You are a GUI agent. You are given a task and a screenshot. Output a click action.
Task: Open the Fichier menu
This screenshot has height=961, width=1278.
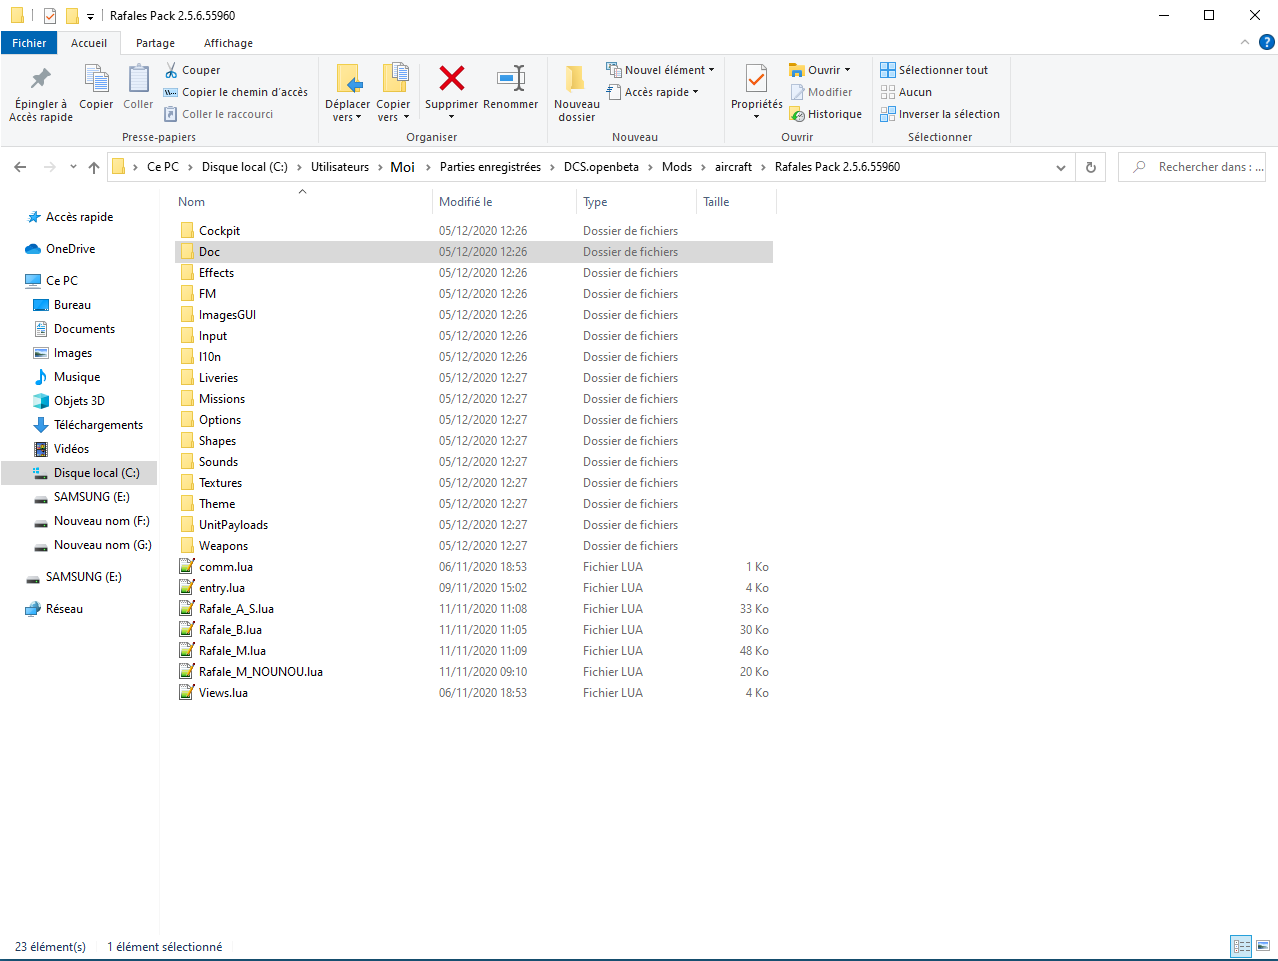coord(29,43)
